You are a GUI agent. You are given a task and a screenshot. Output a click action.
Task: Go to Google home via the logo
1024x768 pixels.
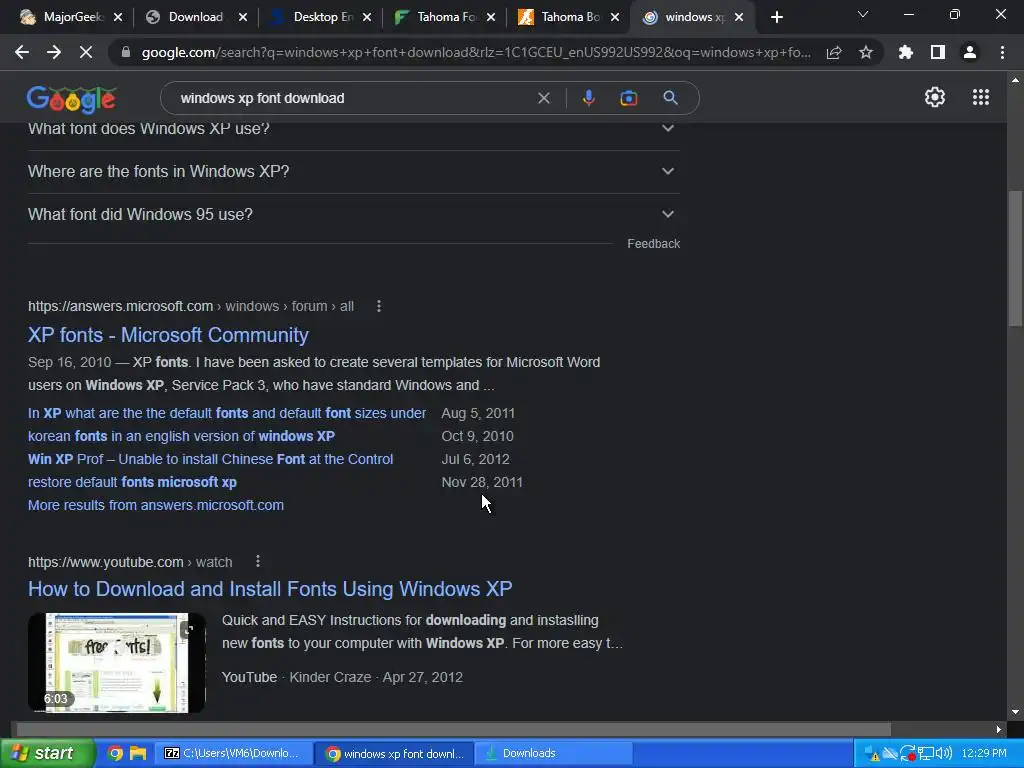(71, 99)
